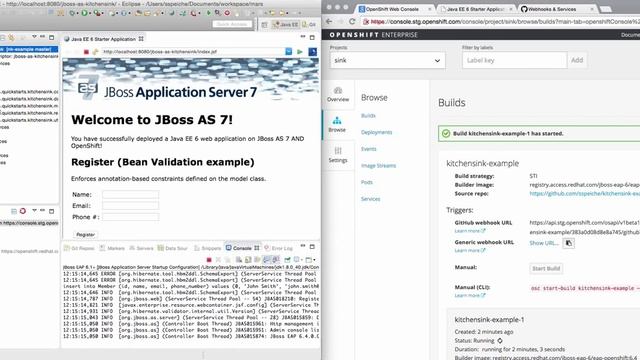Open the Quick Access field in Eclipse
Screen dimensions: 640x360
tap(232, 24)
